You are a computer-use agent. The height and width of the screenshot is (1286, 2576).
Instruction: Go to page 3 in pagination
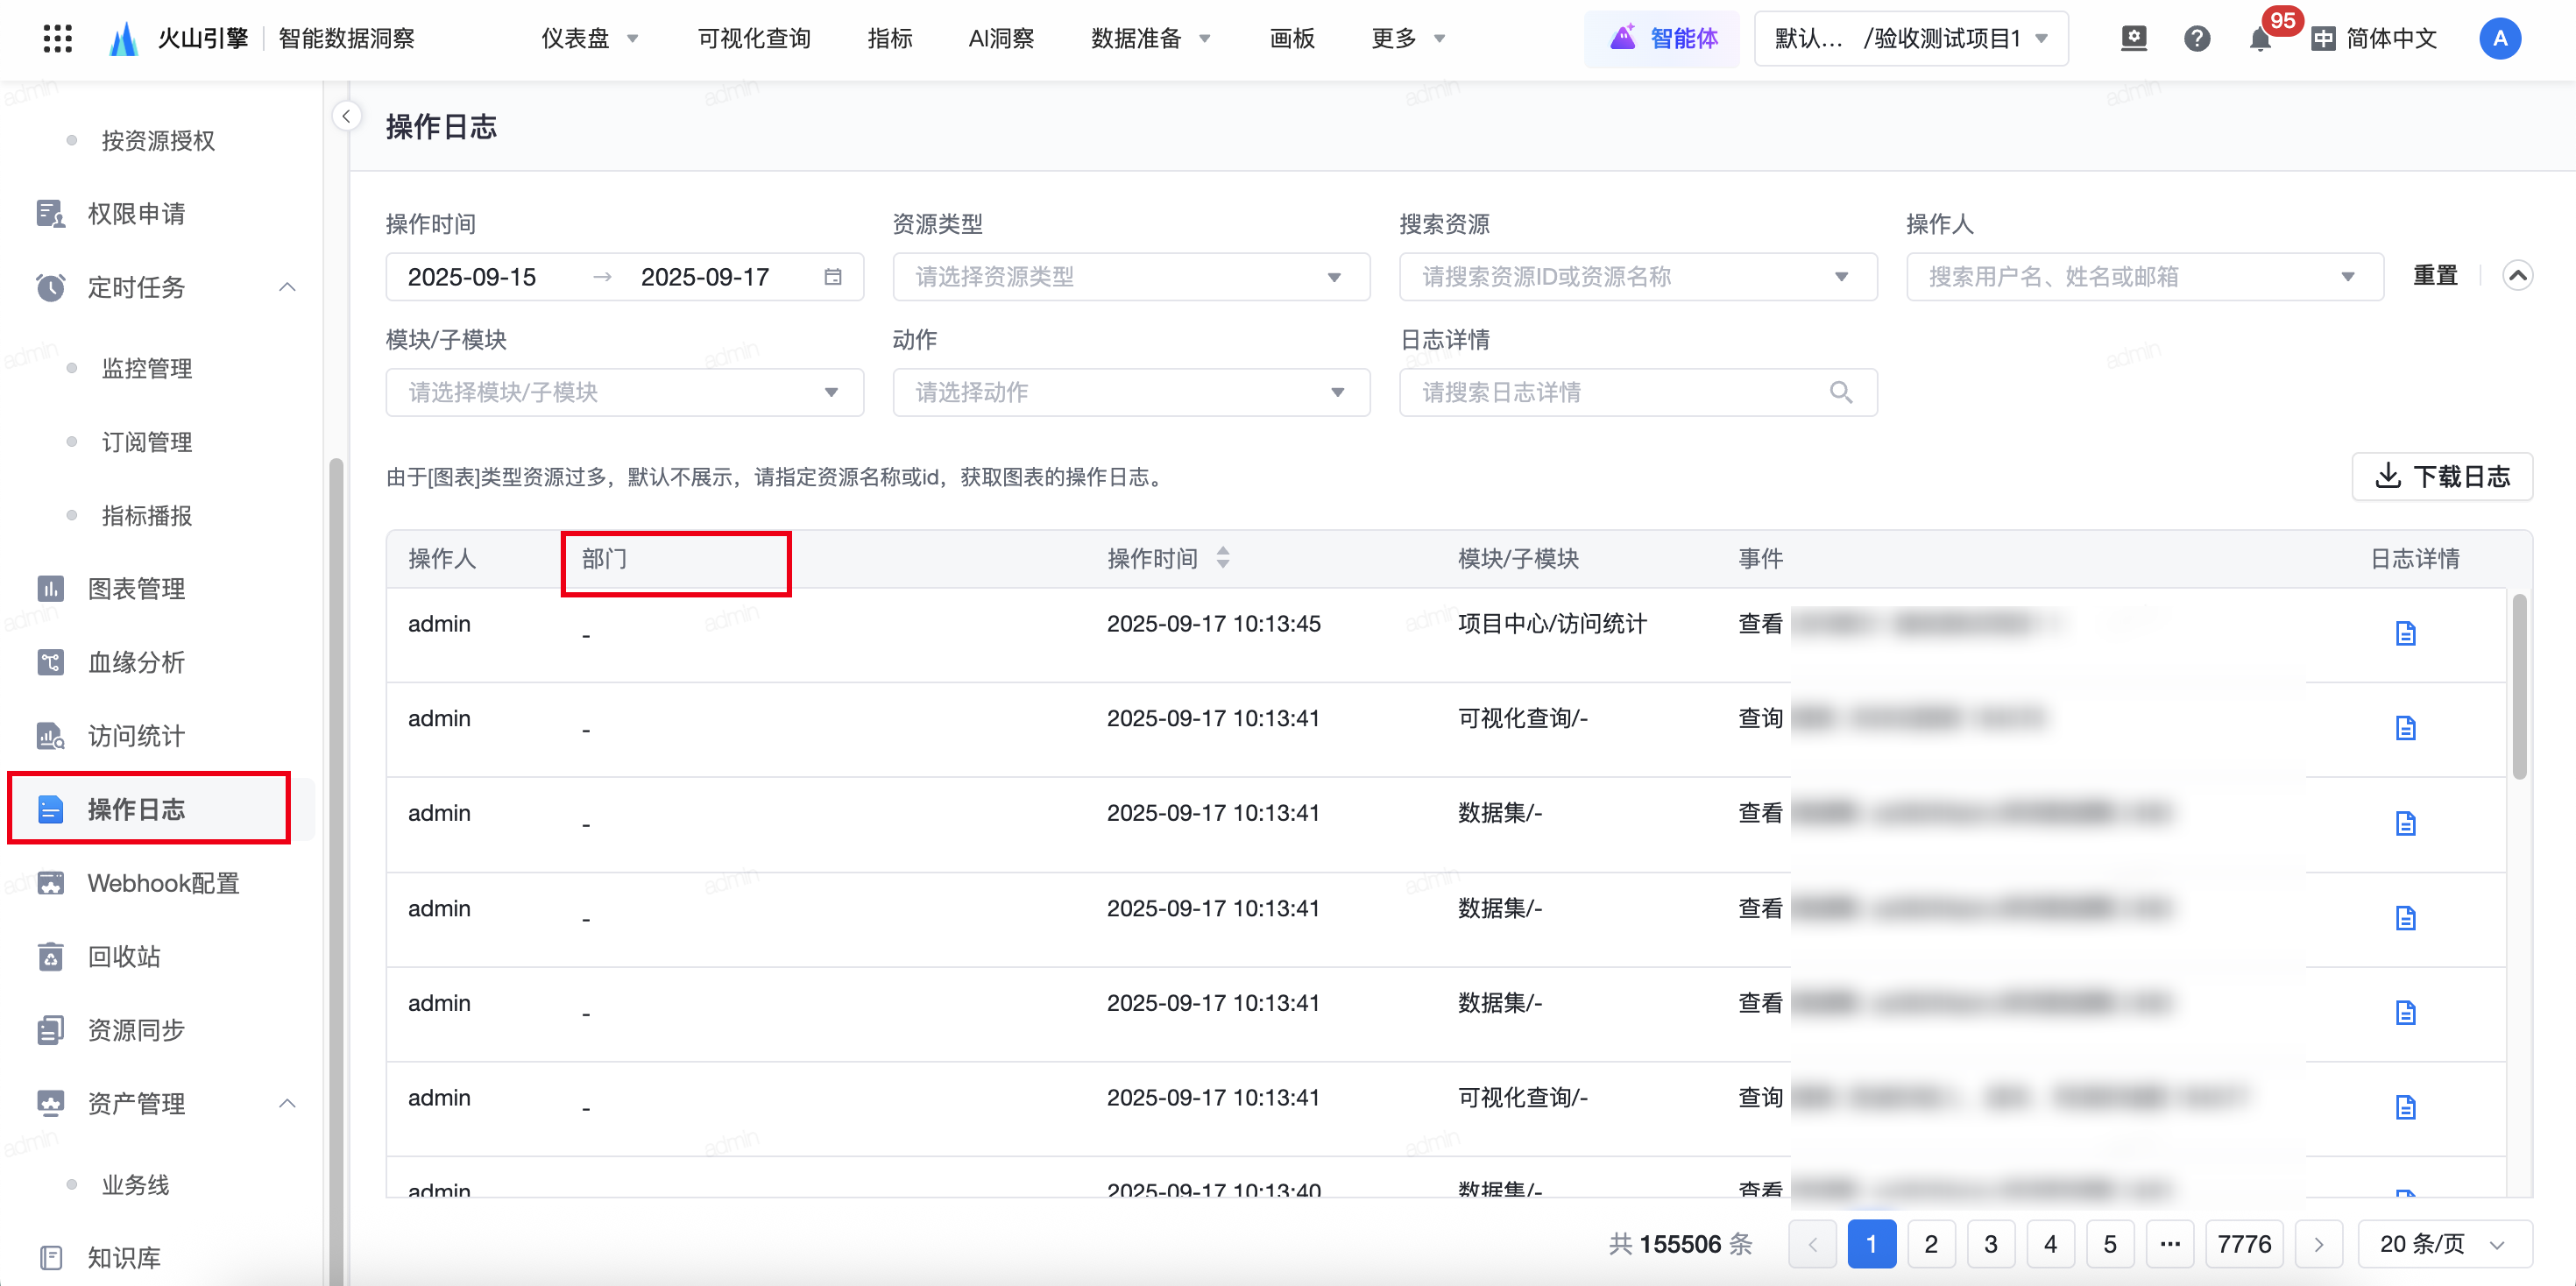click(x=1990, y=1244)
